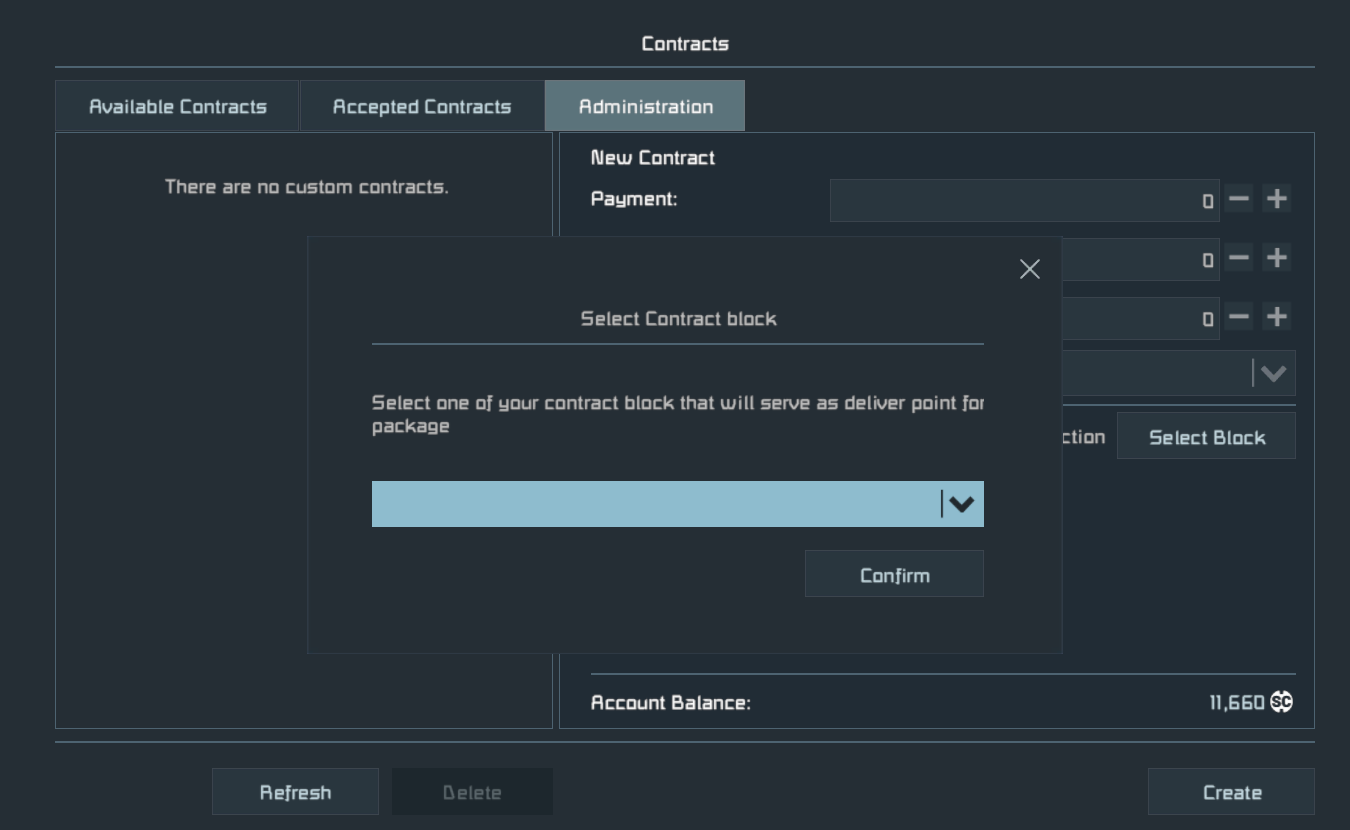Decrease Payment with the minus button
Image resolution: width=1350 pixels, height=830 pixels.
1239,199
